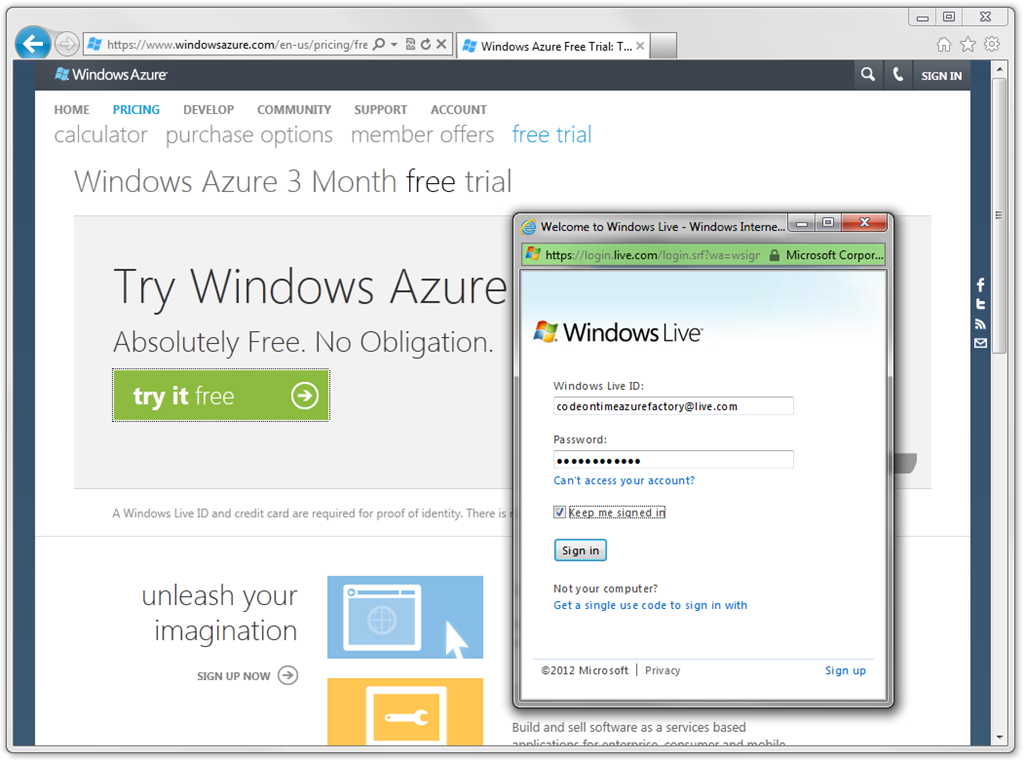
Task: Click the circled arrow beside SIGN UP NOW
Action: pos(287,675)
